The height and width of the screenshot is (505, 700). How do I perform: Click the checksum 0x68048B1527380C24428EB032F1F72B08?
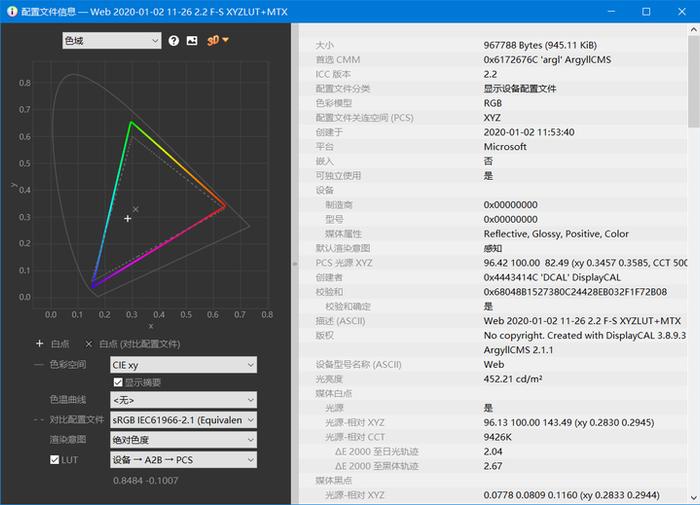(575, 292)
